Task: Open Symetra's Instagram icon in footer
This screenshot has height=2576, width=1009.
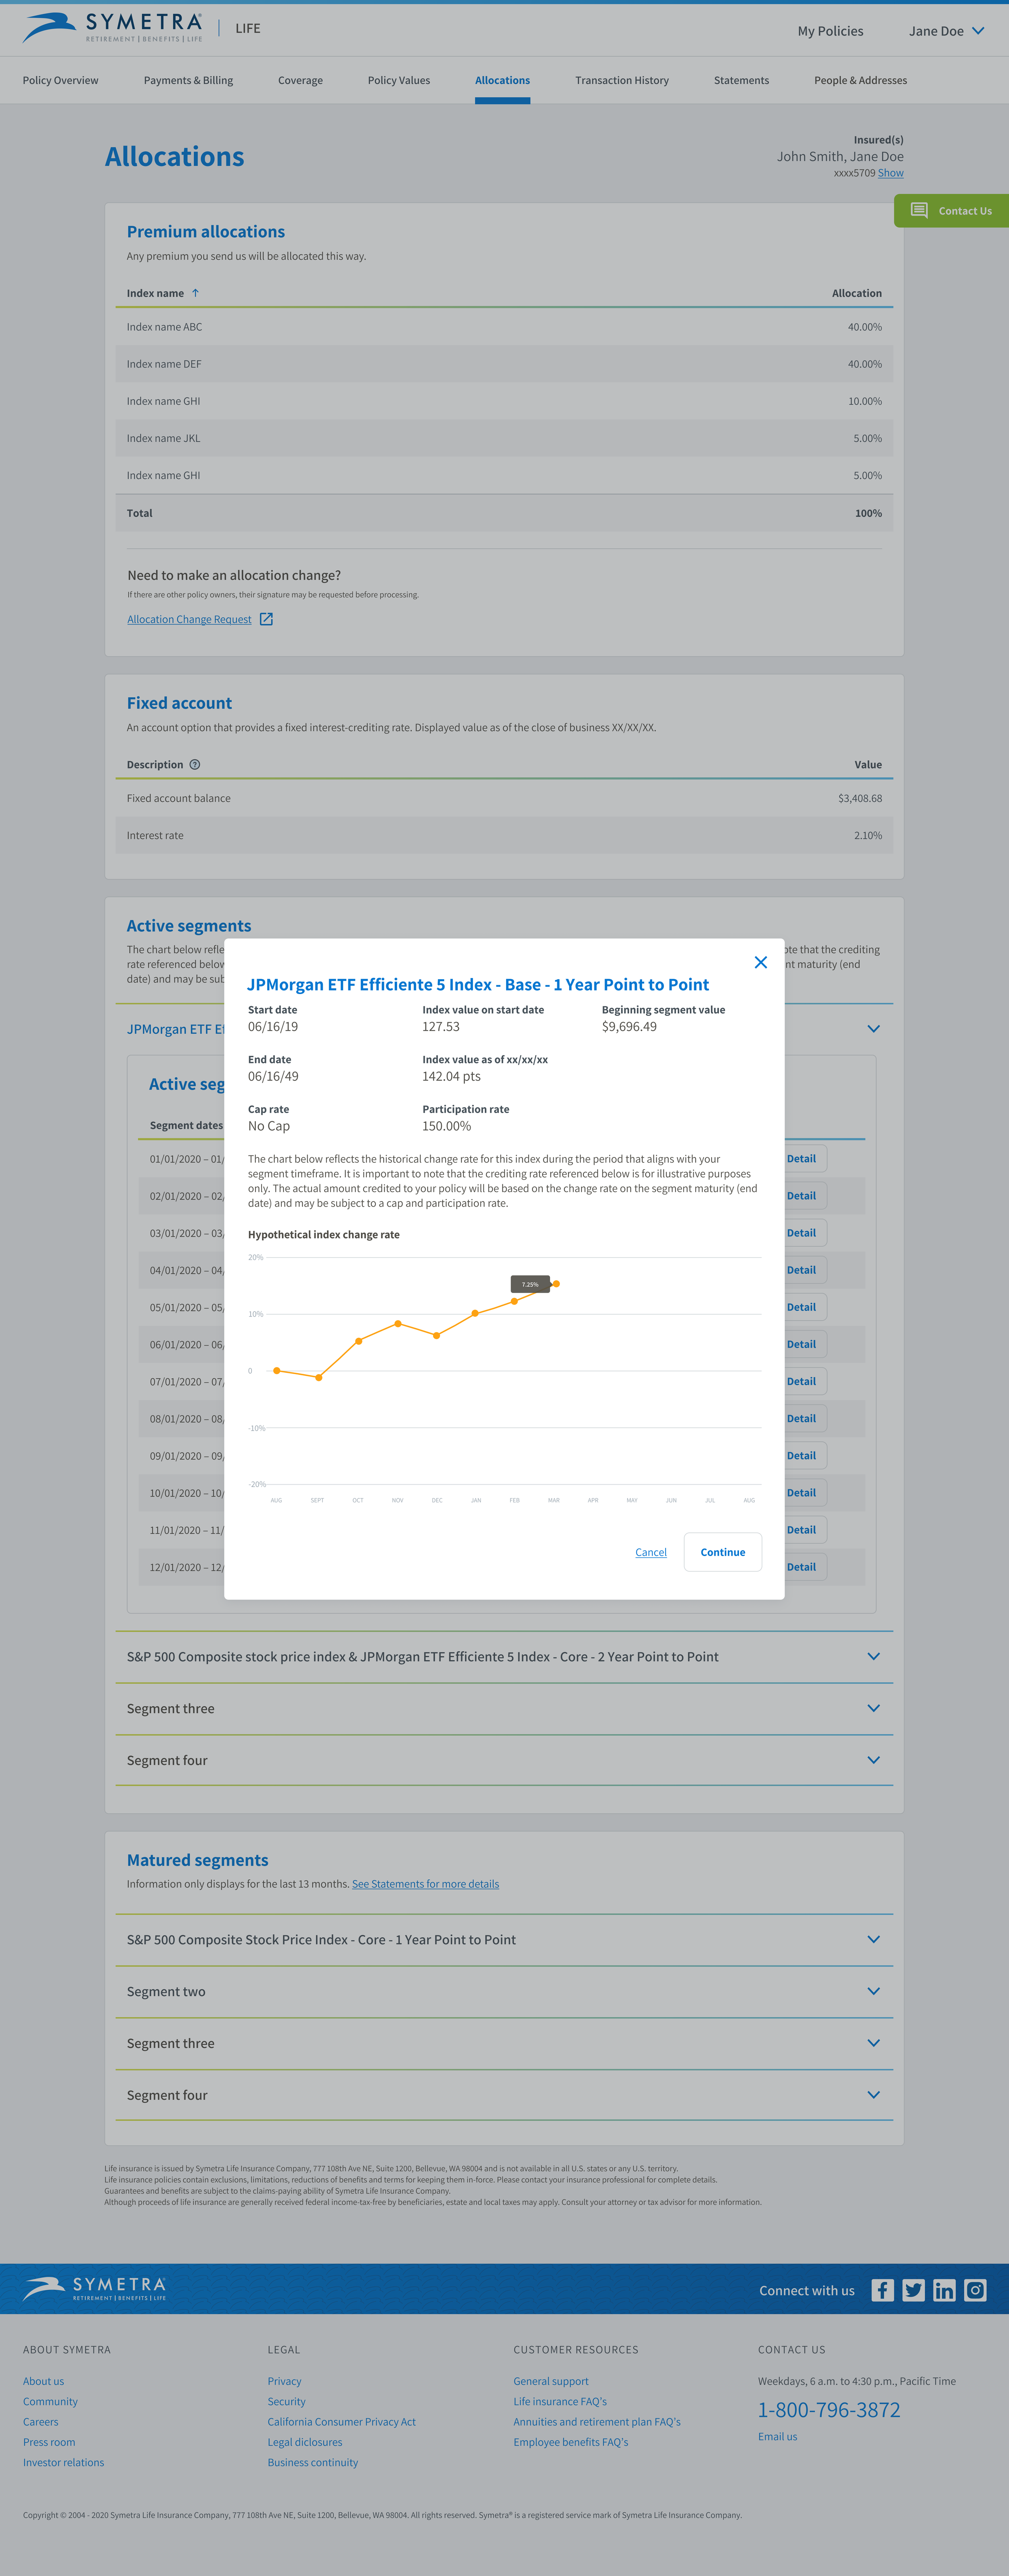Action: [975, 2290]
